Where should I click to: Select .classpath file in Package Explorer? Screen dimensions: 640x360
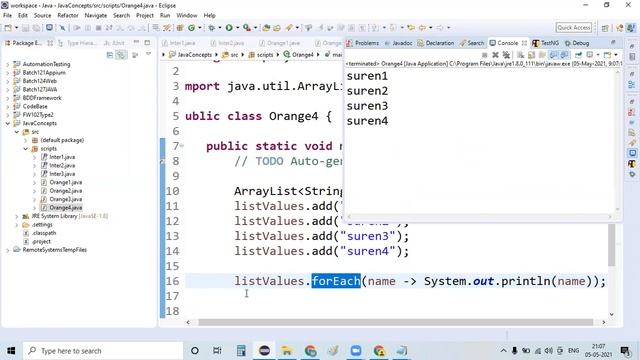44,233
